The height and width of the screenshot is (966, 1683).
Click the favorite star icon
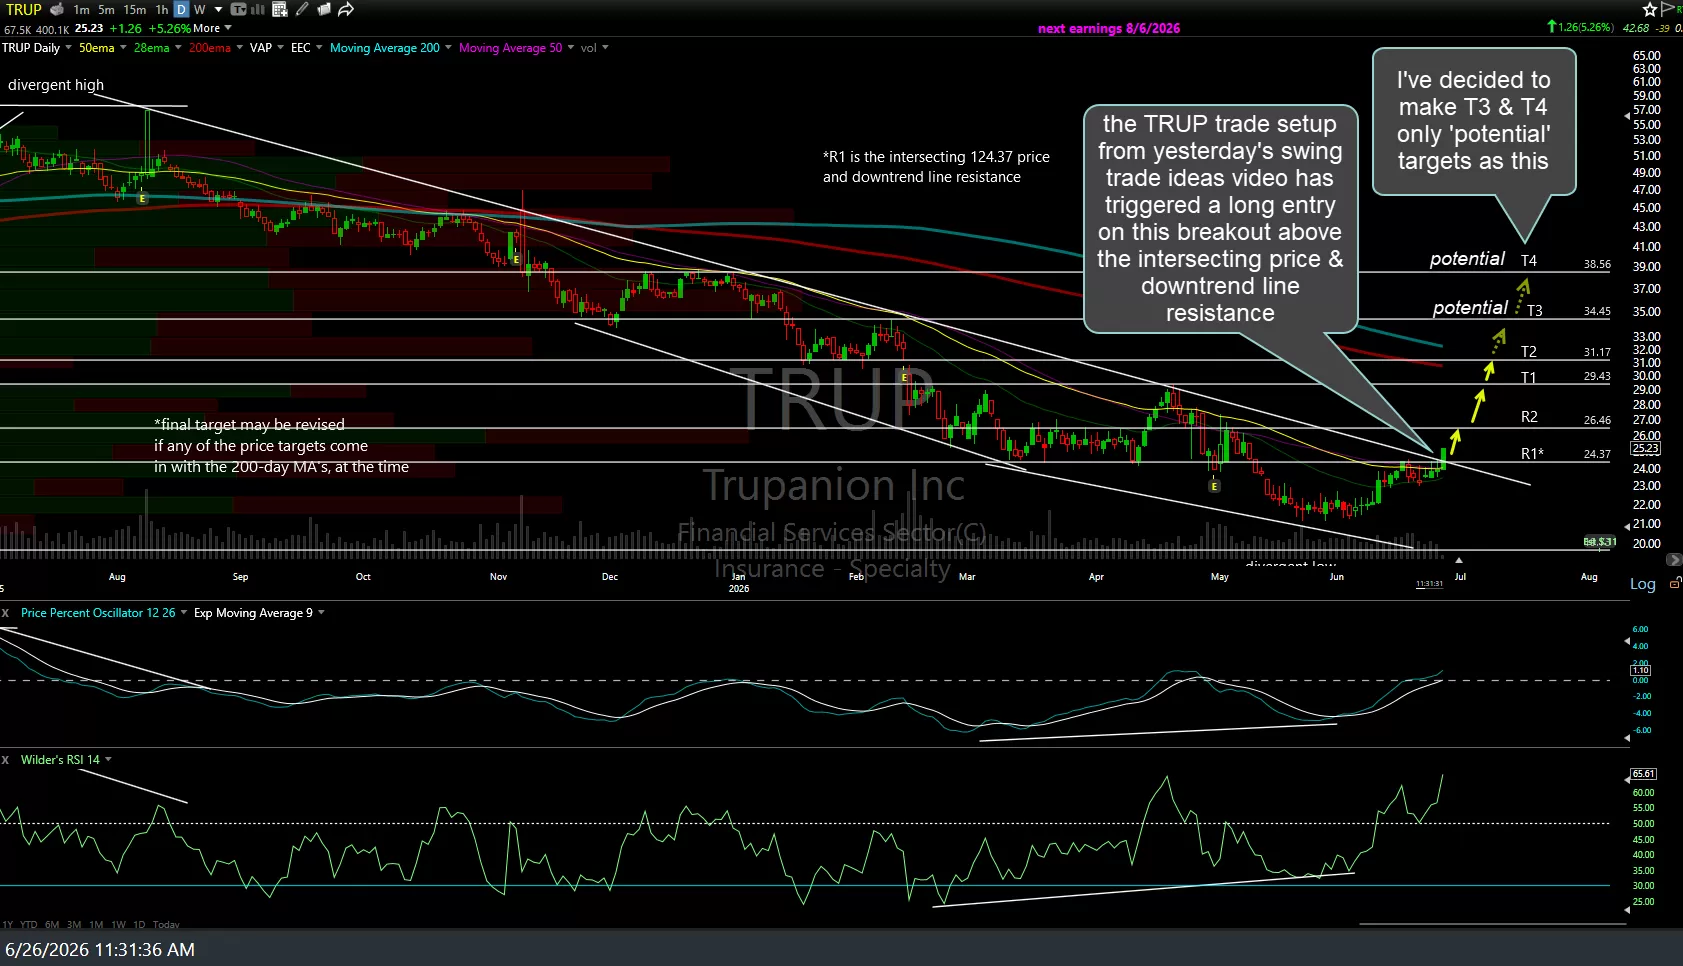[1650, 9]
